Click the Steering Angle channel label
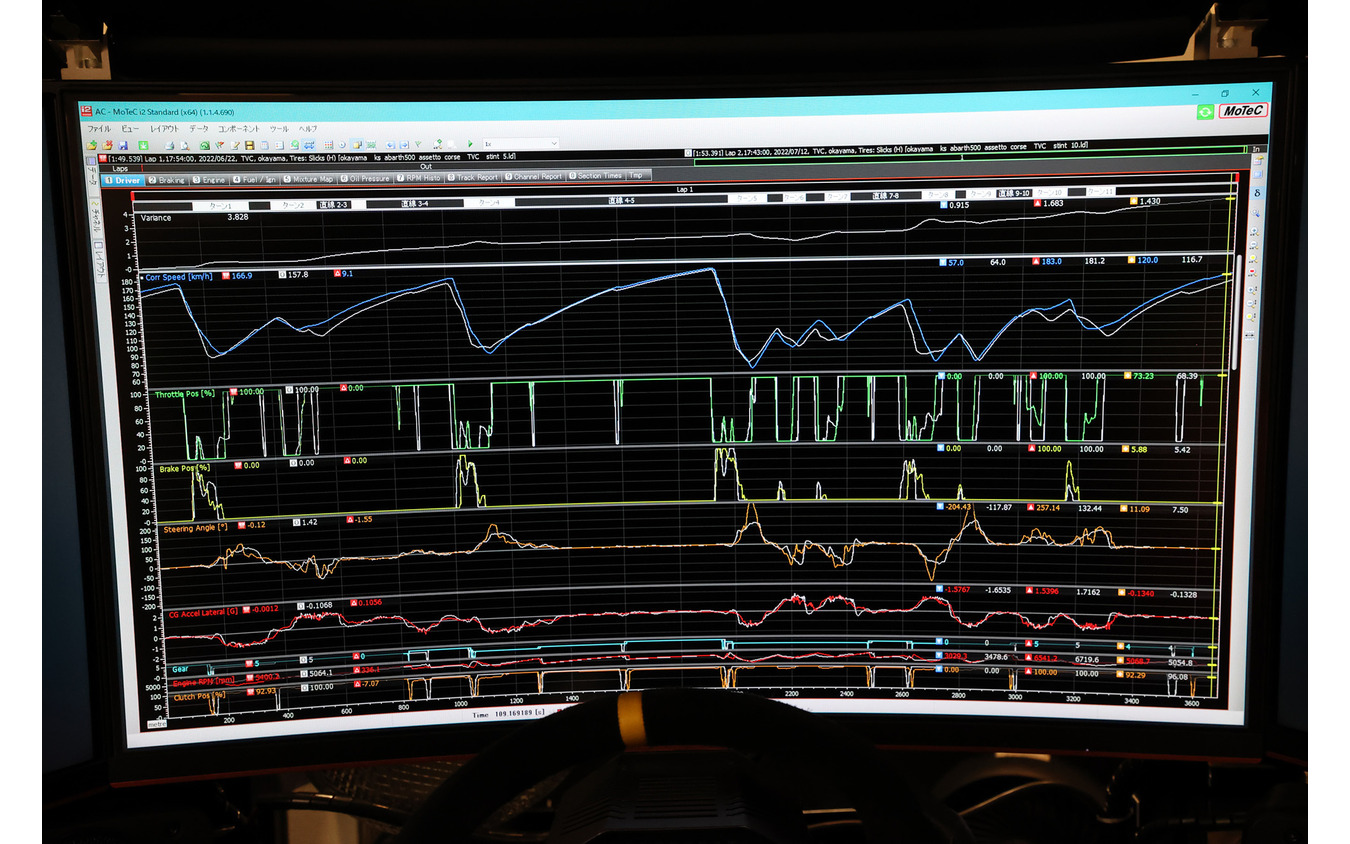This screenshot has height=844, width=1350. pyautogui.click(x=196, y=528)
